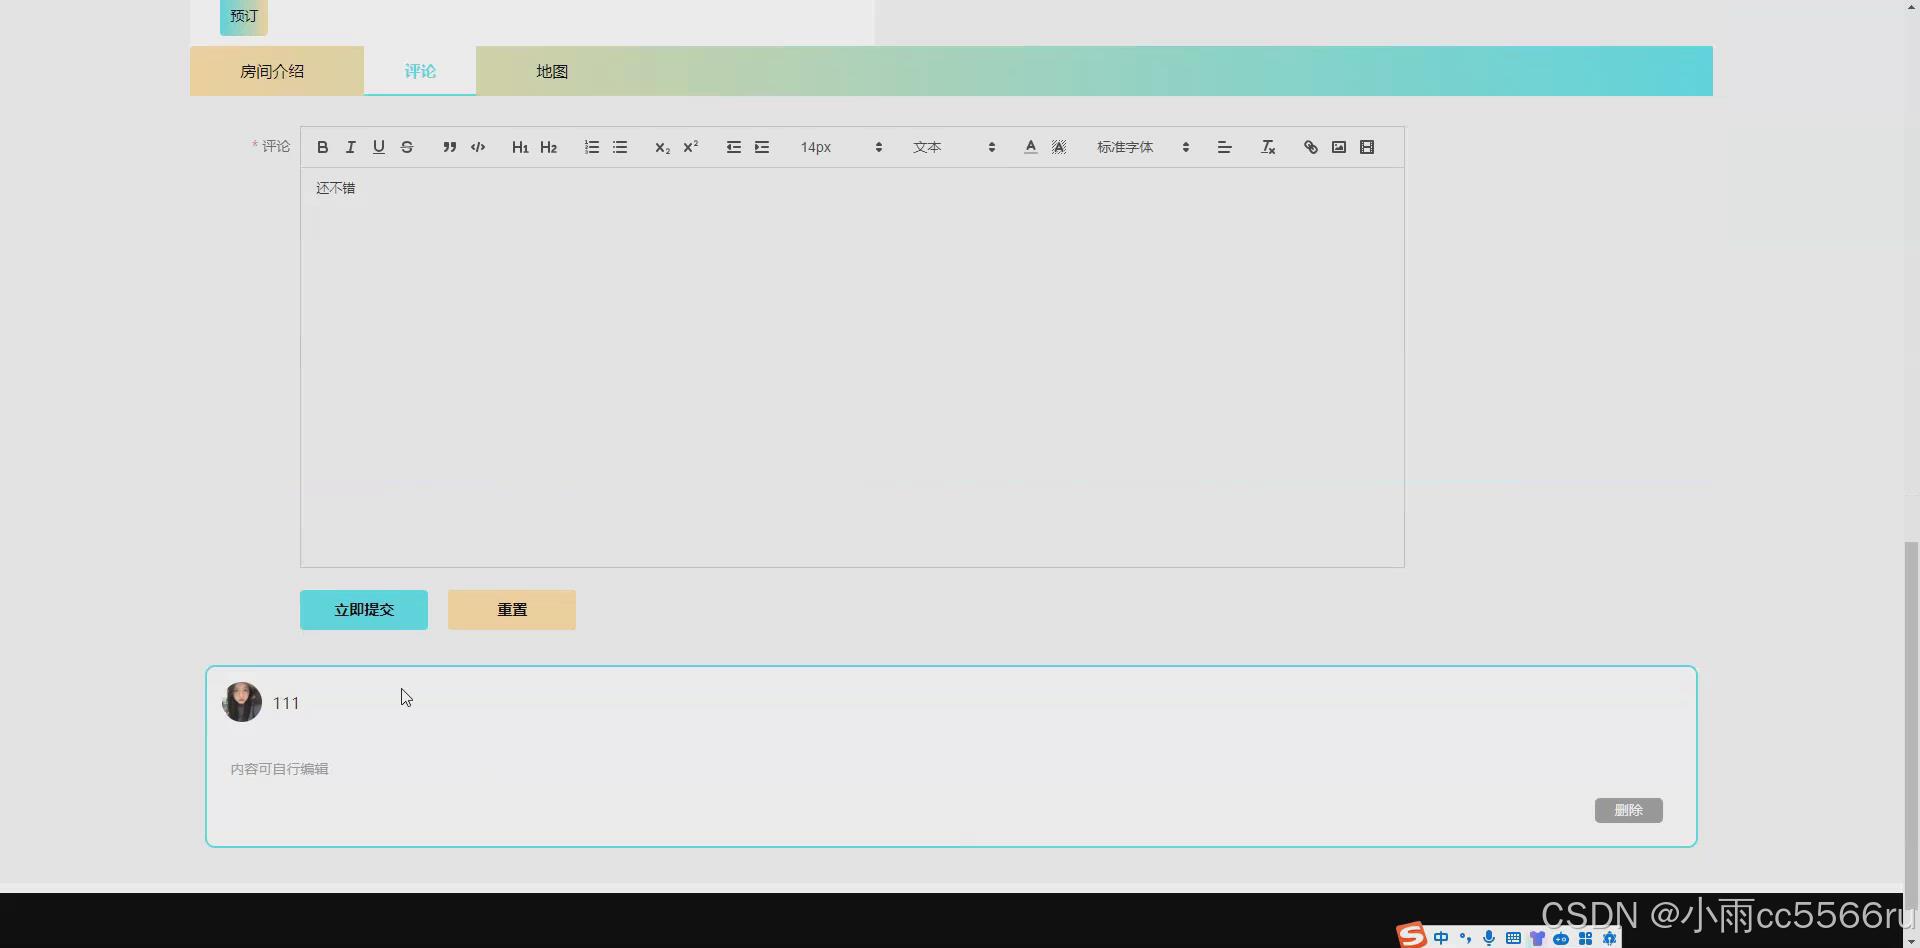The width and height of the screenshot is (1920, 948).
Task: Insert a hyperlink
Action: (1310, 147)
